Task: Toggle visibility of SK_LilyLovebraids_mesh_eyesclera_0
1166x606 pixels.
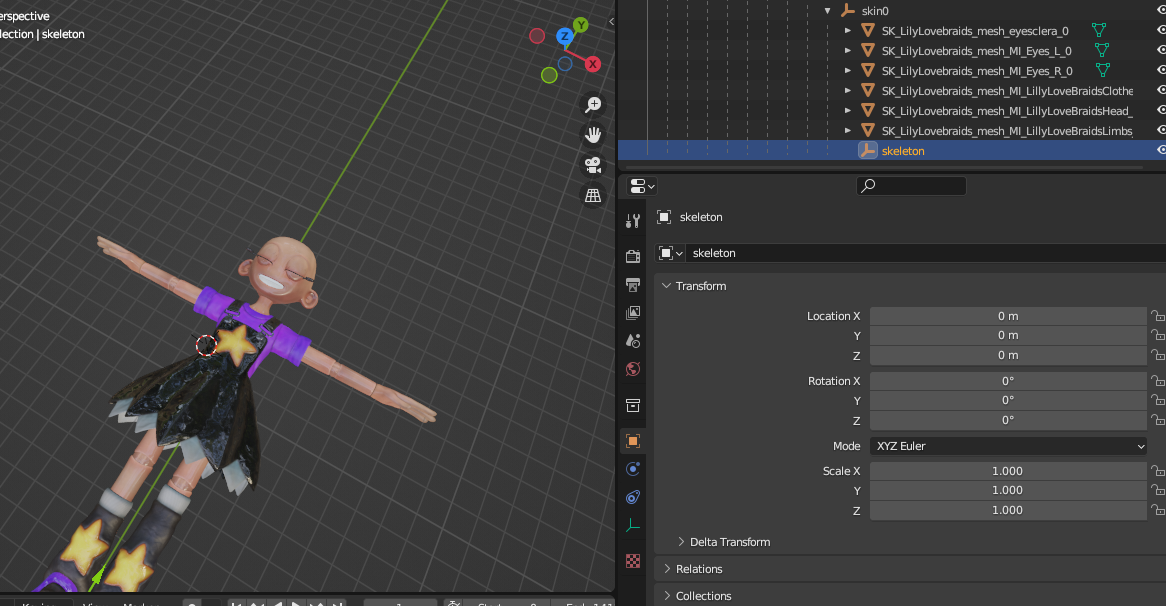Action: tap(1160, 30)
